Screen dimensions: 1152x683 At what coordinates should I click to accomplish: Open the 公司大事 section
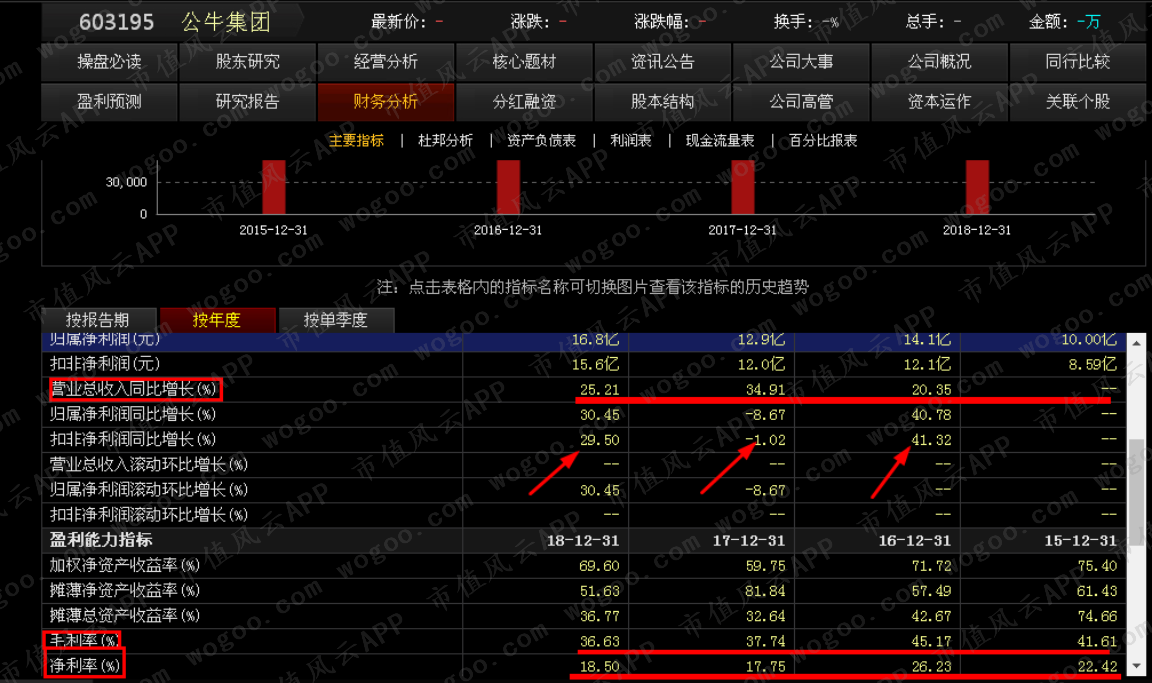click(x=801, y=62)
